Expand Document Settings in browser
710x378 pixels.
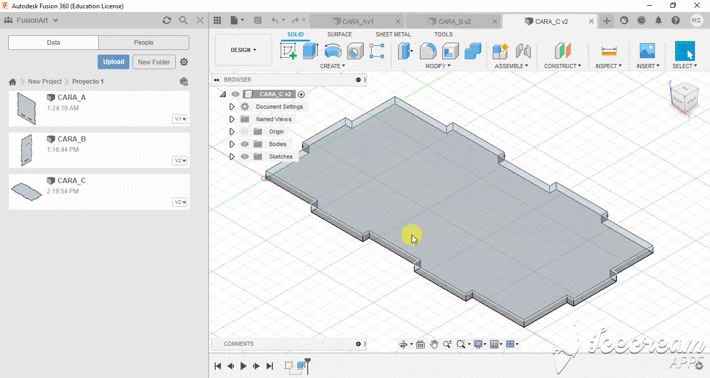232,107
